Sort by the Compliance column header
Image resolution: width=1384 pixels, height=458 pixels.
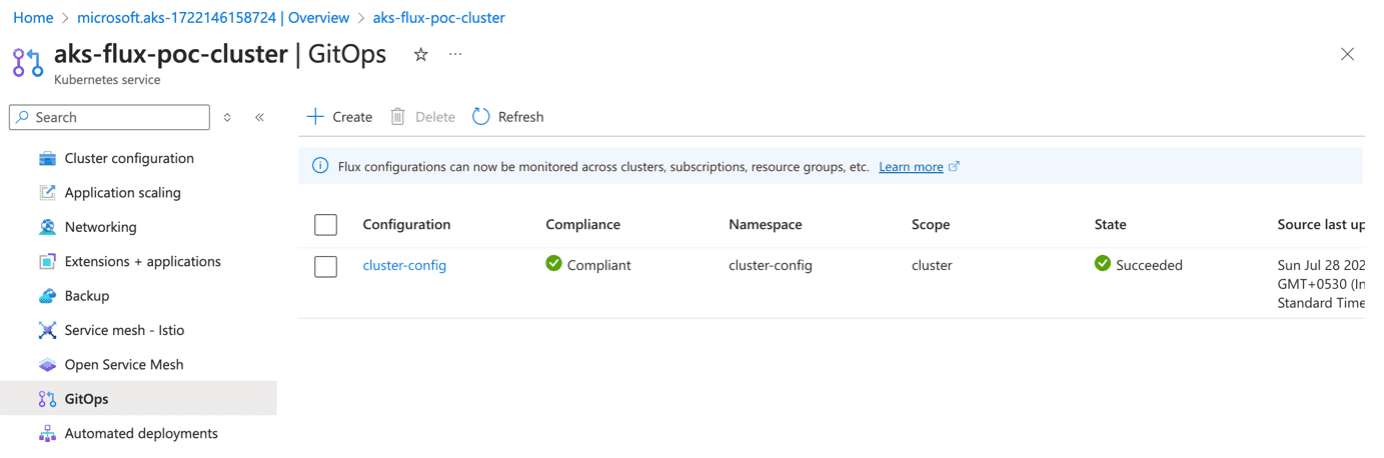(x=583, y=225)
